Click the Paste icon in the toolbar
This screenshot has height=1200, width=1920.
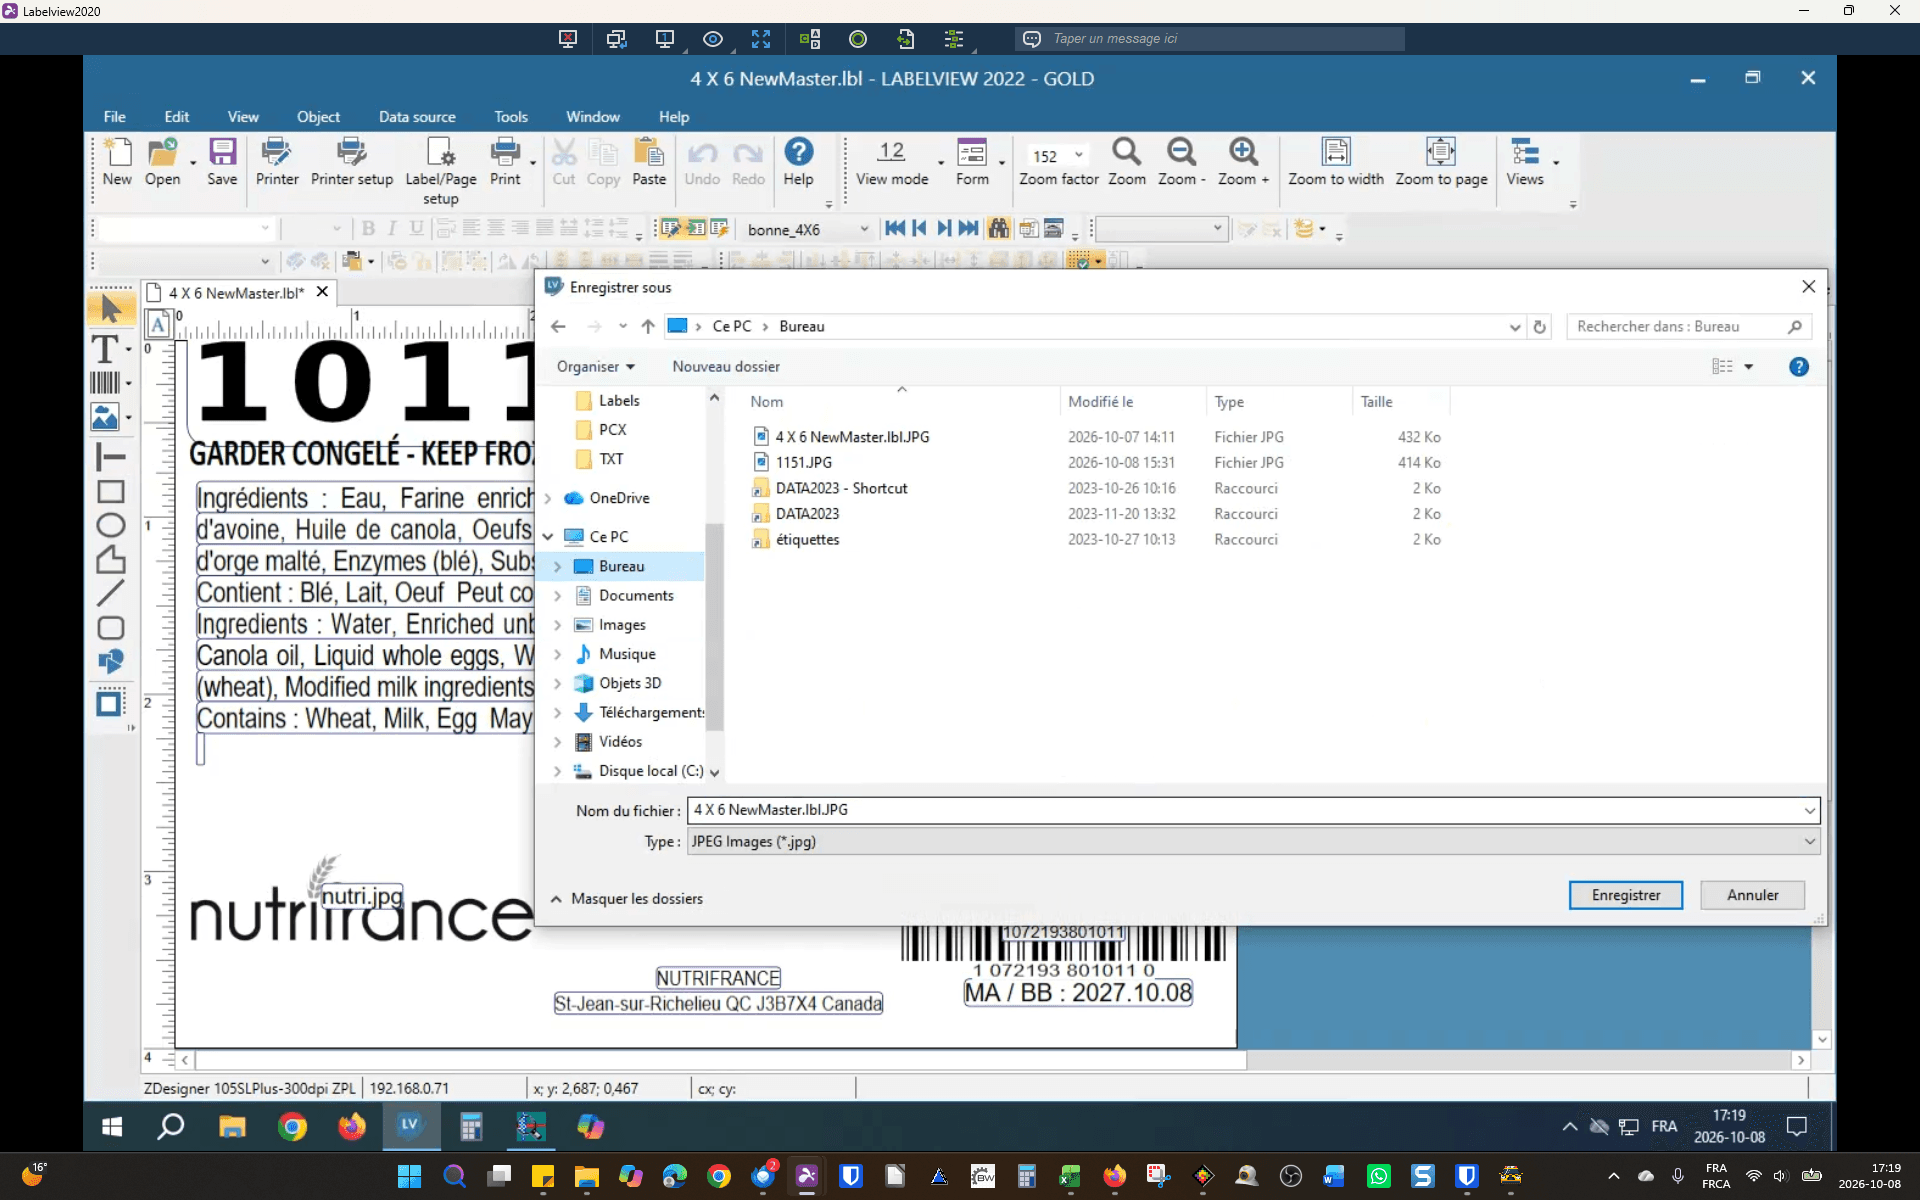pyautogui.click(x=649, y=162)
